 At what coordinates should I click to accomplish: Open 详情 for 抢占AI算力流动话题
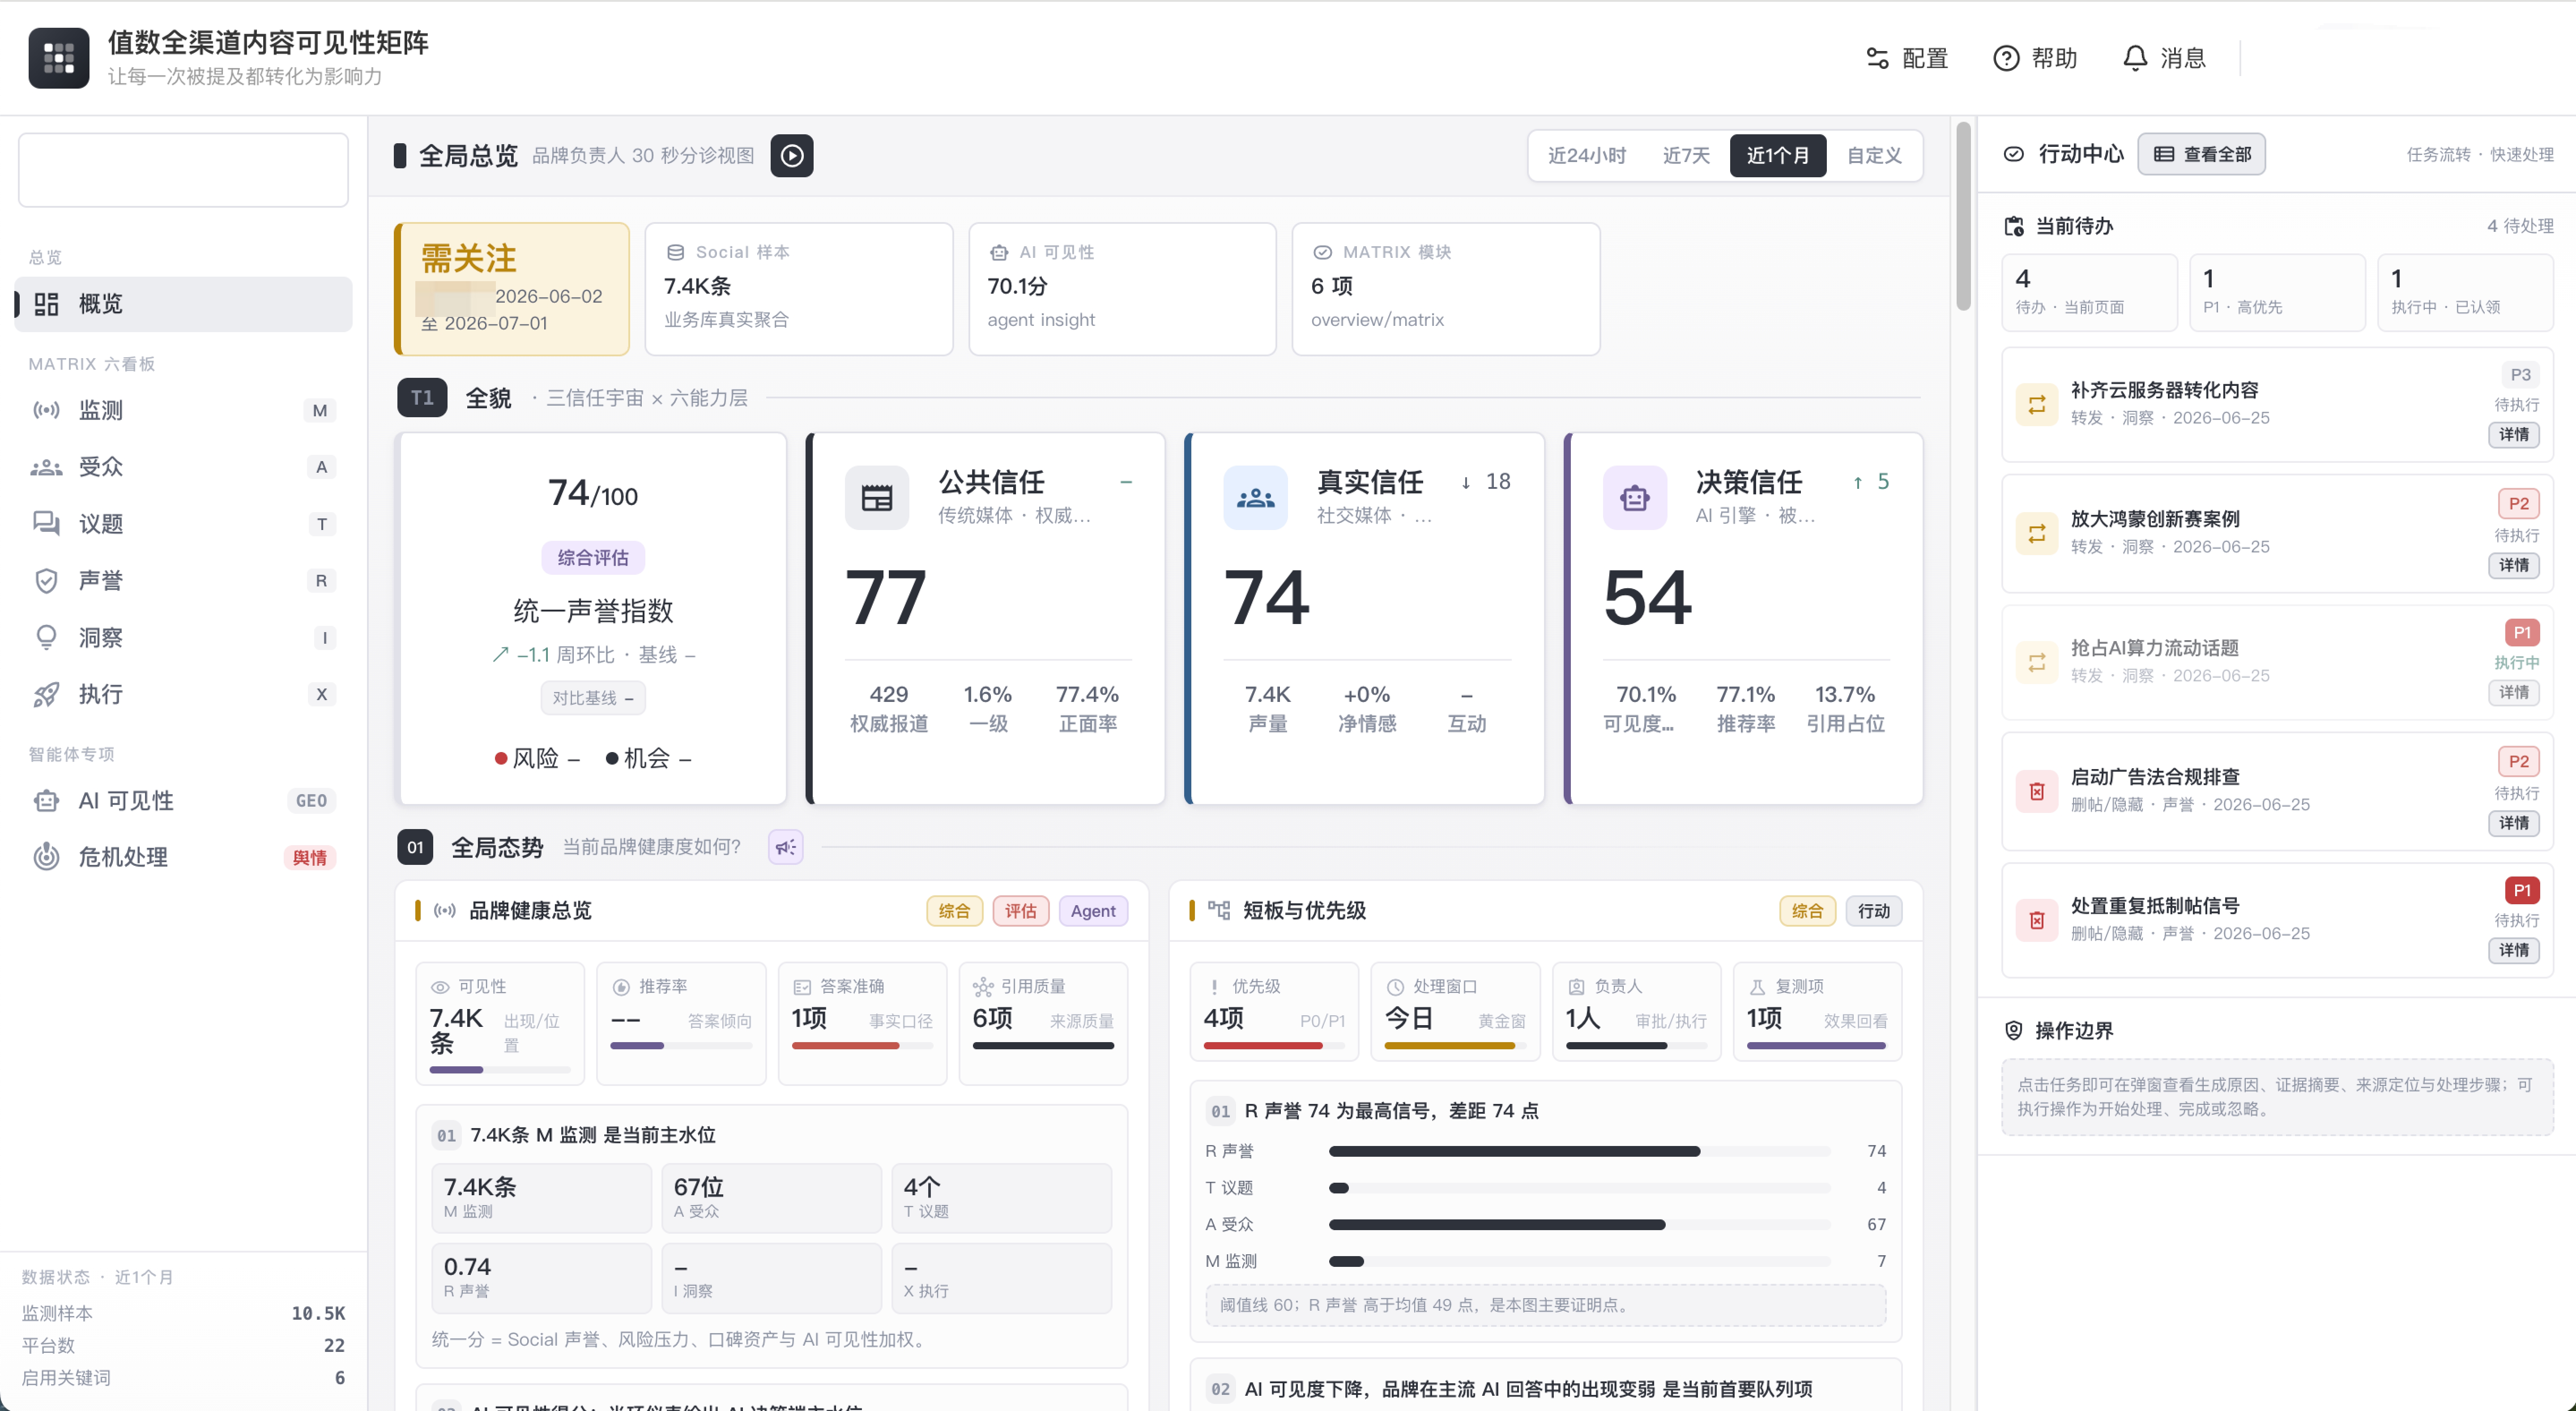2513,692
